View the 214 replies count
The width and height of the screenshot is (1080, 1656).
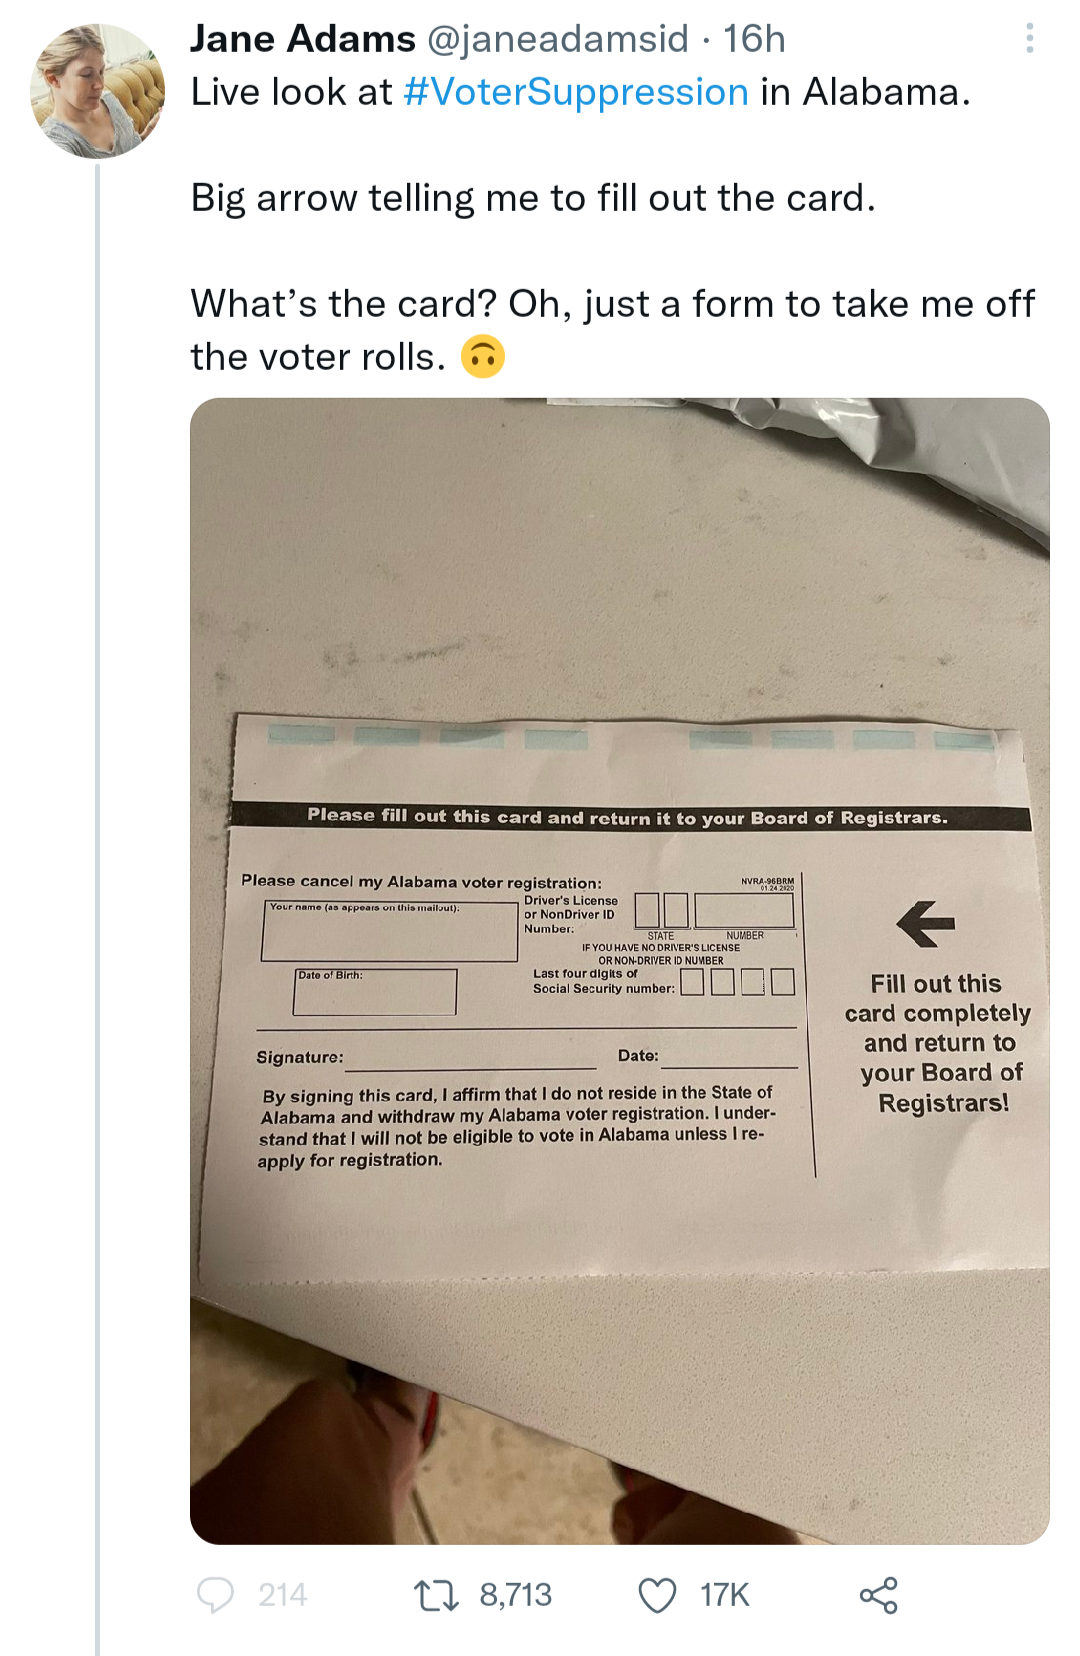282,1595
